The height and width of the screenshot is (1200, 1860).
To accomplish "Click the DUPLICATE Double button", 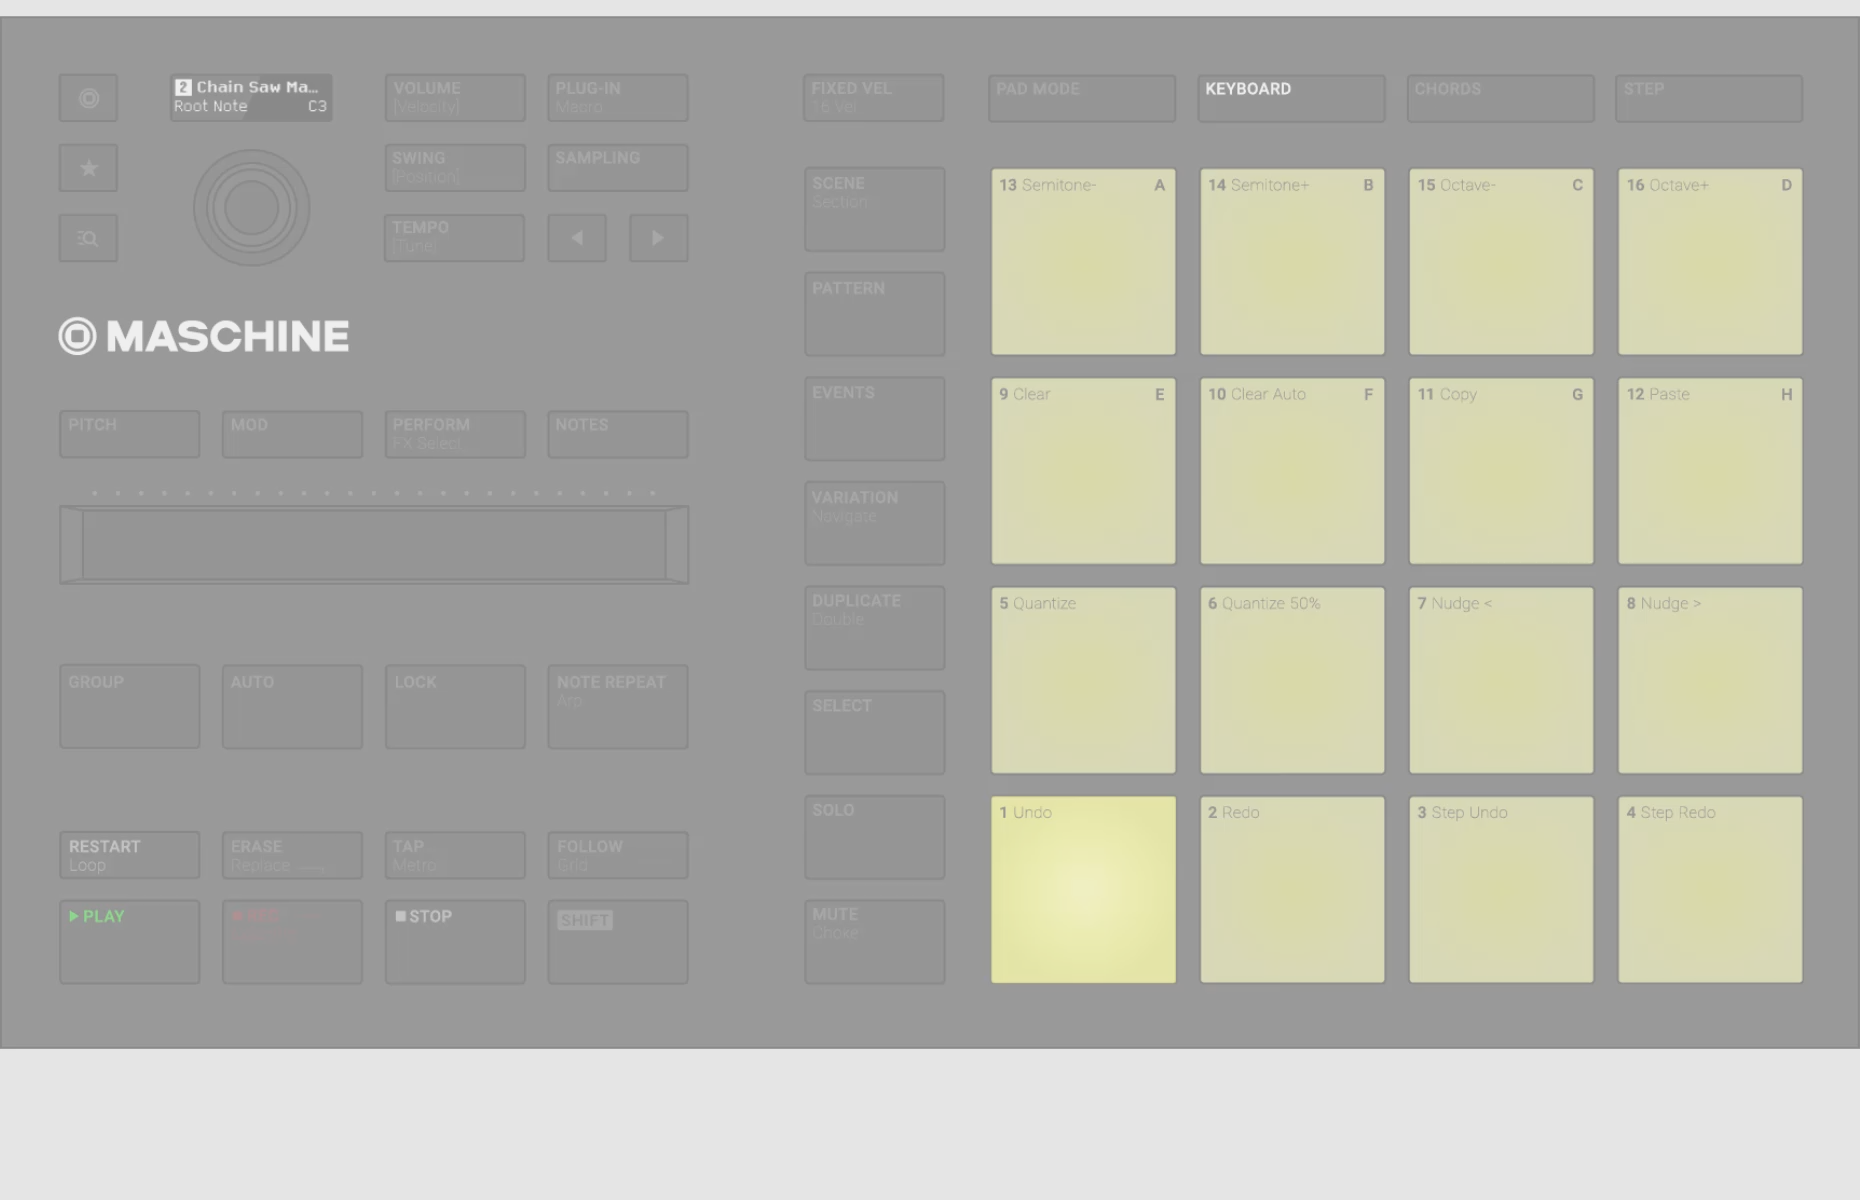I will point(875,628).
